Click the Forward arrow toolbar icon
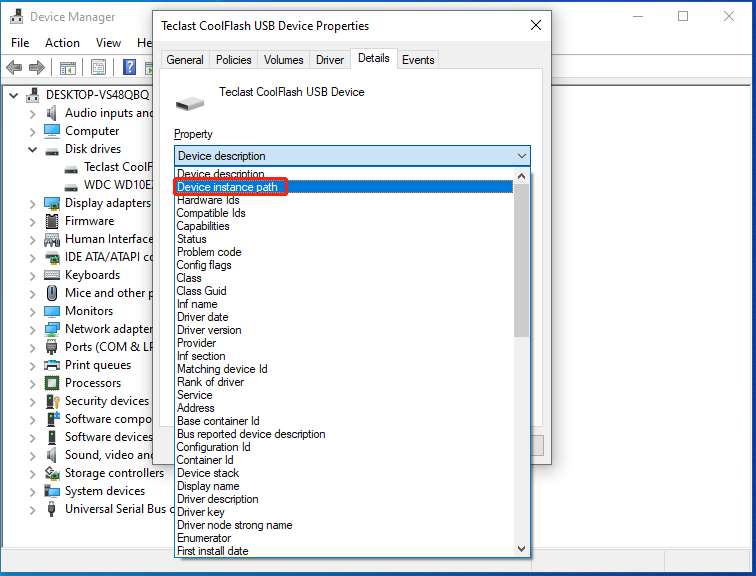Viewport: 756px width, 576px height. (37, 67)
